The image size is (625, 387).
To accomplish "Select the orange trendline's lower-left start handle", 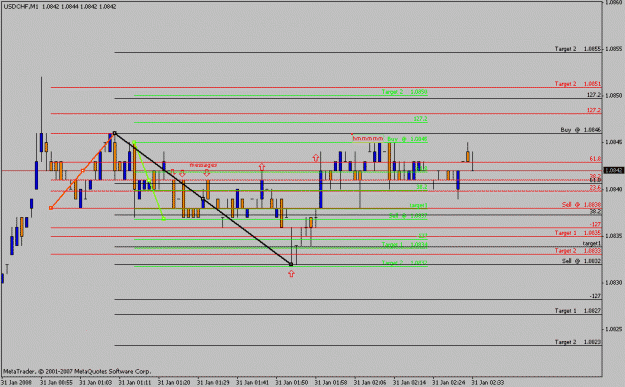I will 51,208.
